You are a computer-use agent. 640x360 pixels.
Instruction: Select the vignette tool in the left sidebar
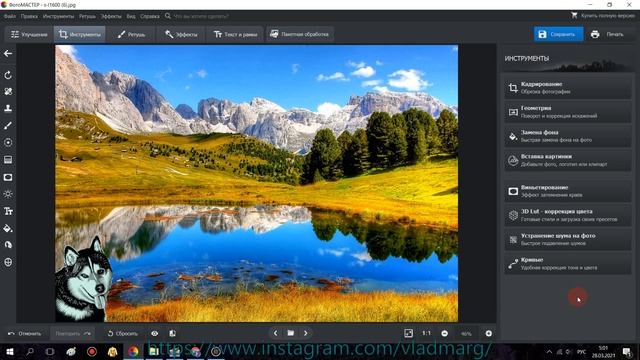click(8, 177)
